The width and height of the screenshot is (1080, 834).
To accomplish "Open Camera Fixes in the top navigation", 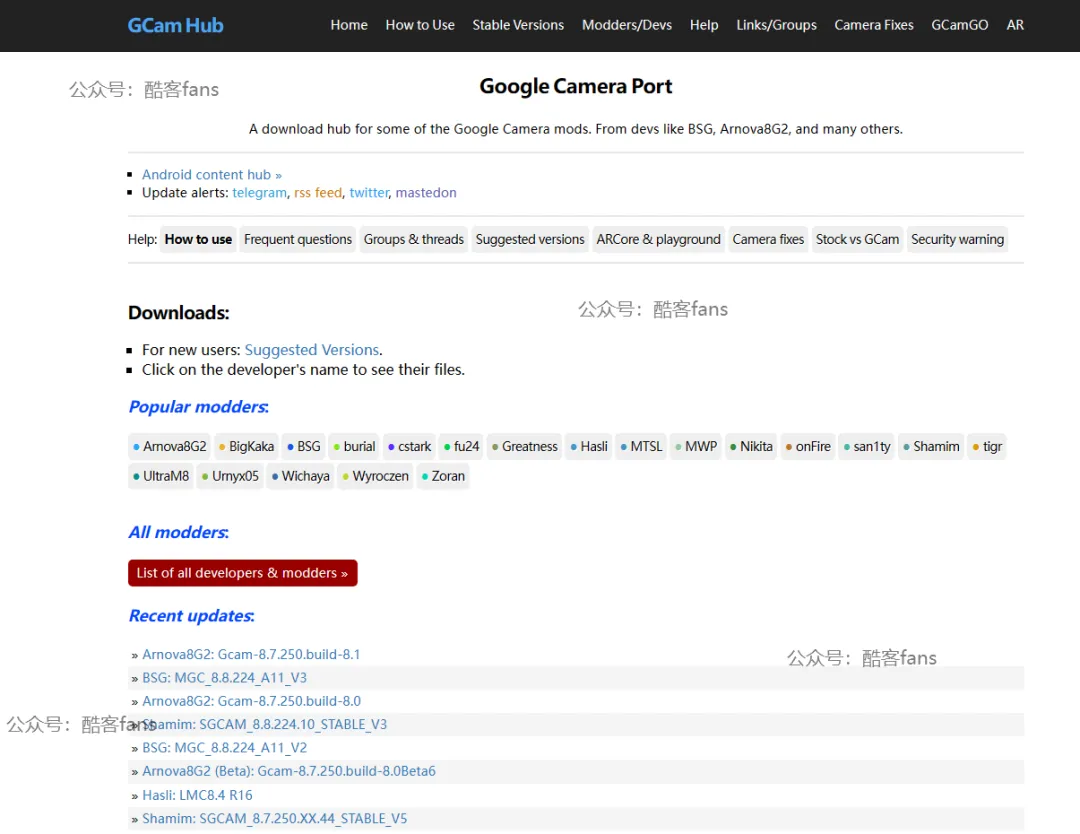I will [873, 25].
